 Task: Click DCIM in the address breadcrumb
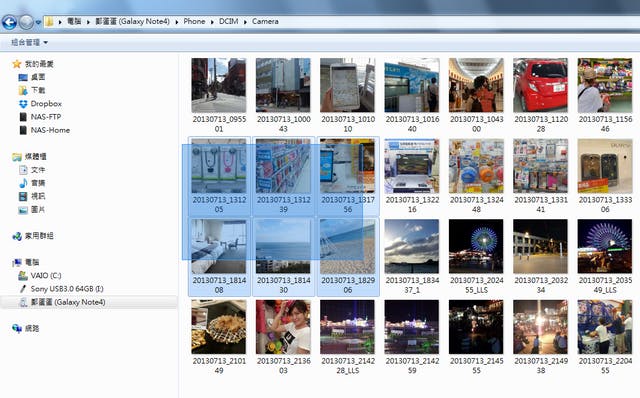tap(229, 21)
